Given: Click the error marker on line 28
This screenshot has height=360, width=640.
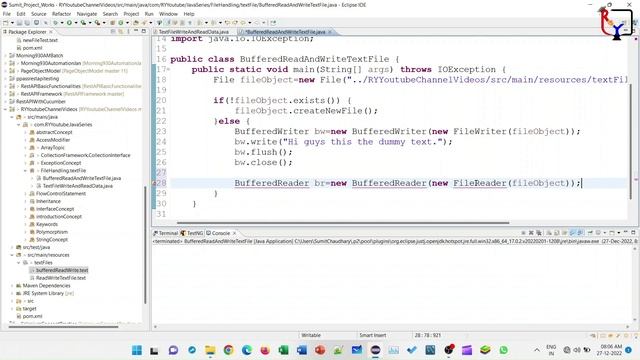Looking at the screenshot, I should coord(154,183).
